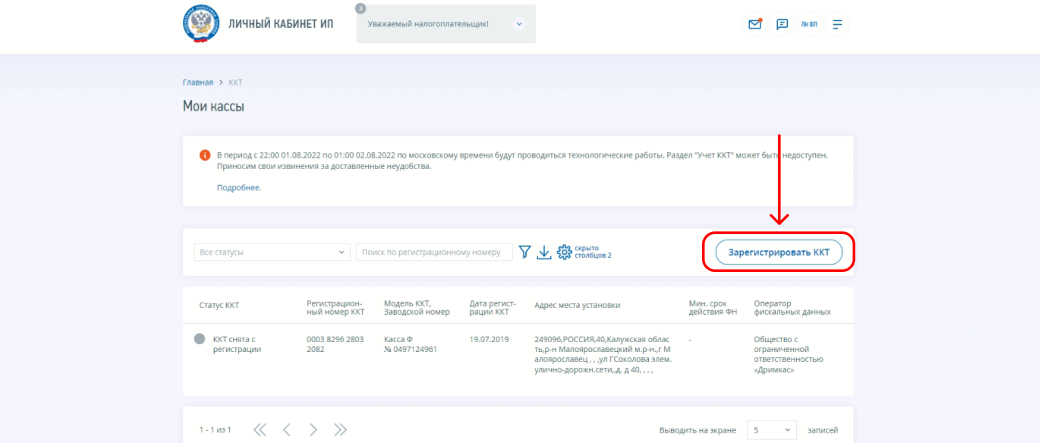Screen dimensions: 1040x443
Task: Navigate to Главная in the breadcrumb
Action: click(197, 82)
